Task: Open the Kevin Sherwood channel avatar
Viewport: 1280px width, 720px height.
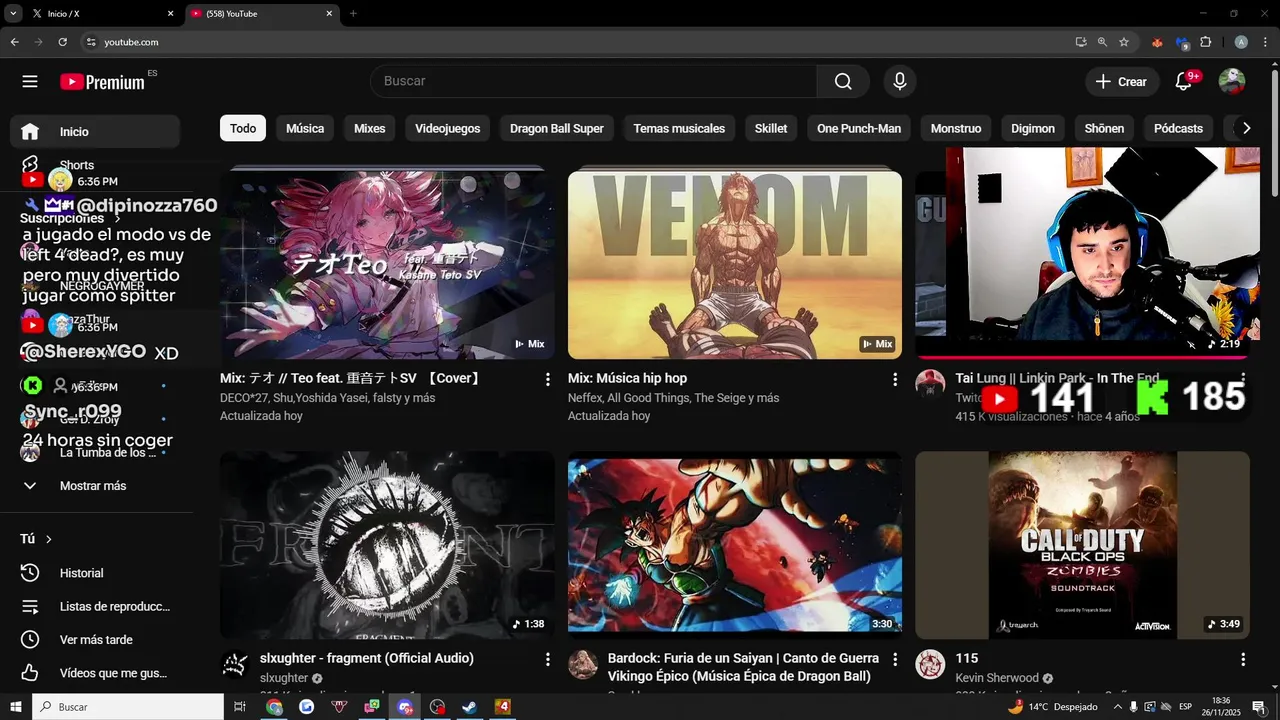Action: (930, 665)
